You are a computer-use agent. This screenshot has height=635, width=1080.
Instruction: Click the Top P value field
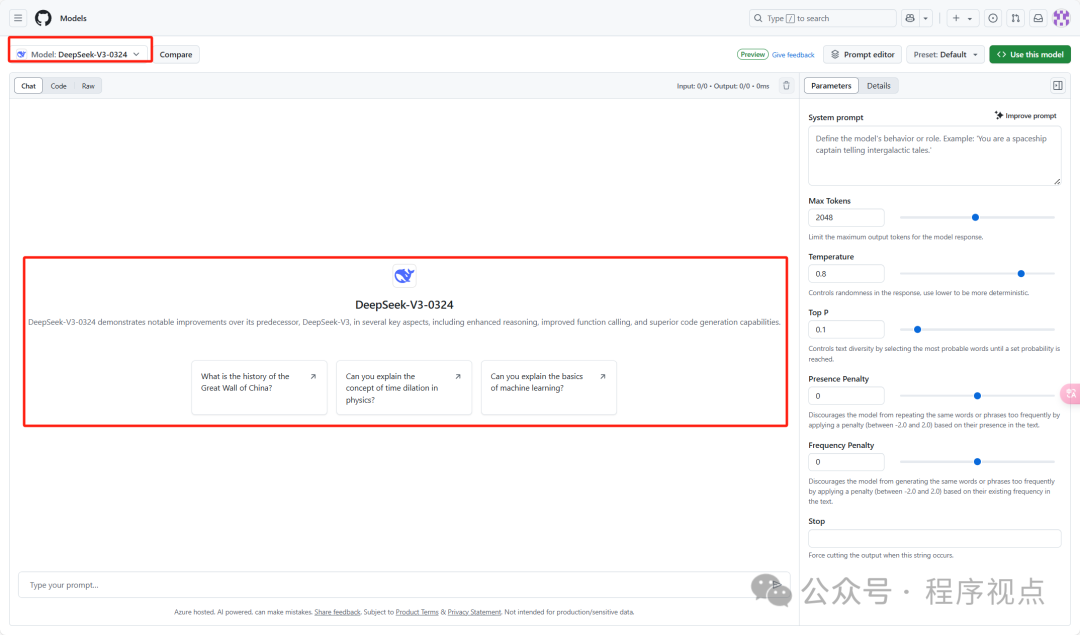tap(846, 329)
